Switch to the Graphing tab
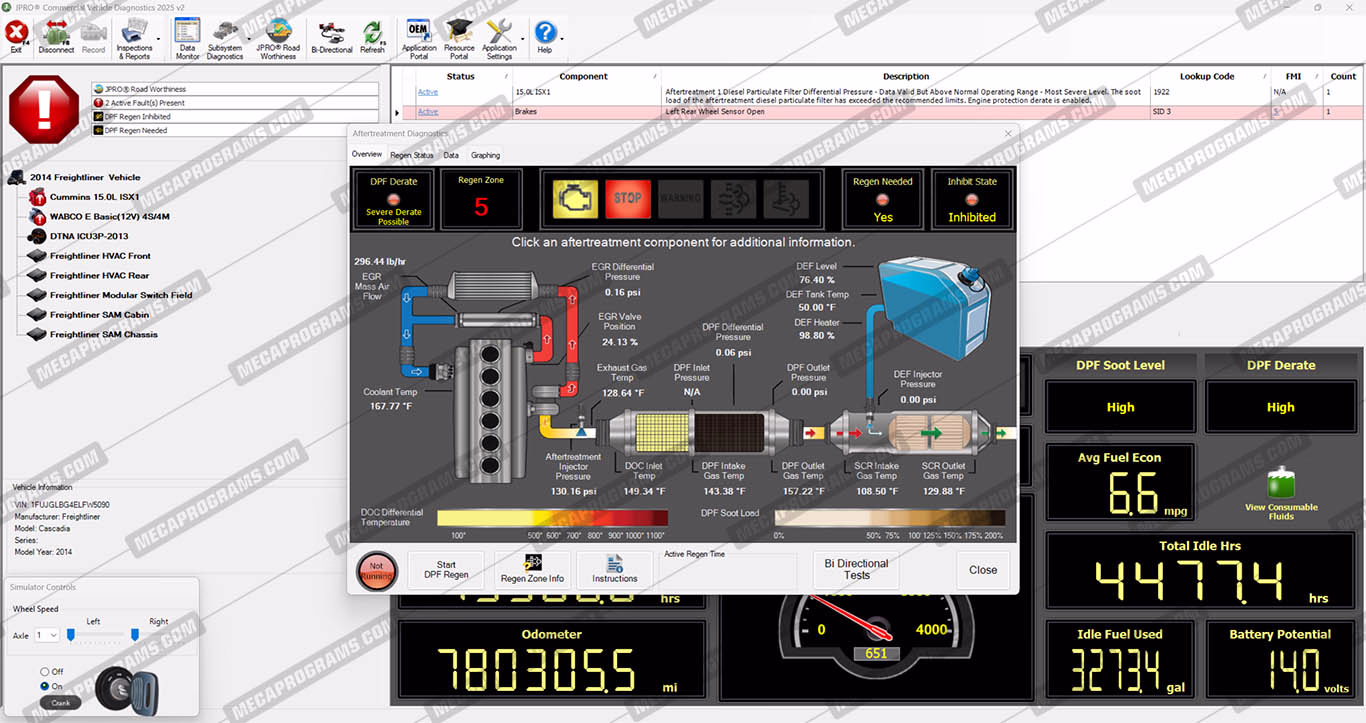Screen dimensions: 1366x723 [486, 155]
